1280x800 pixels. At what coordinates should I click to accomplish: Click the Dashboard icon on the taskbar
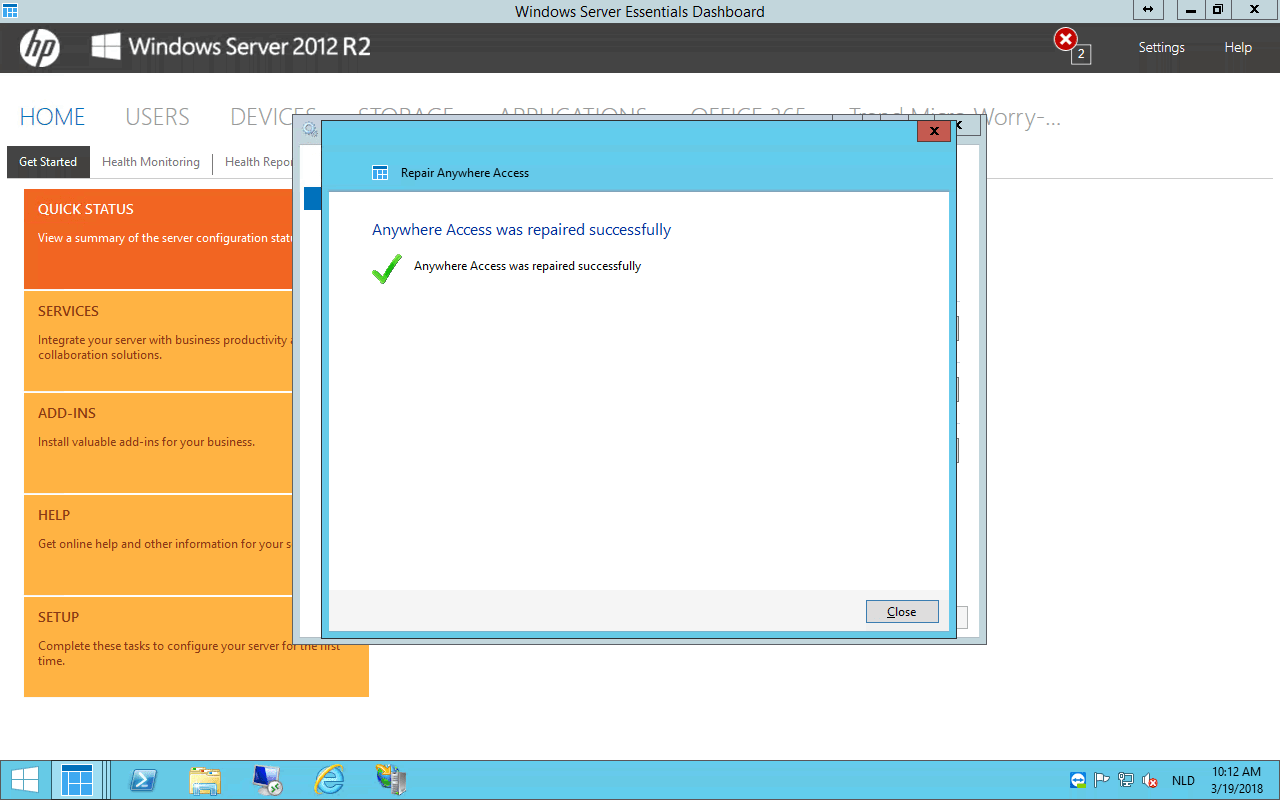tap(77, 780)
